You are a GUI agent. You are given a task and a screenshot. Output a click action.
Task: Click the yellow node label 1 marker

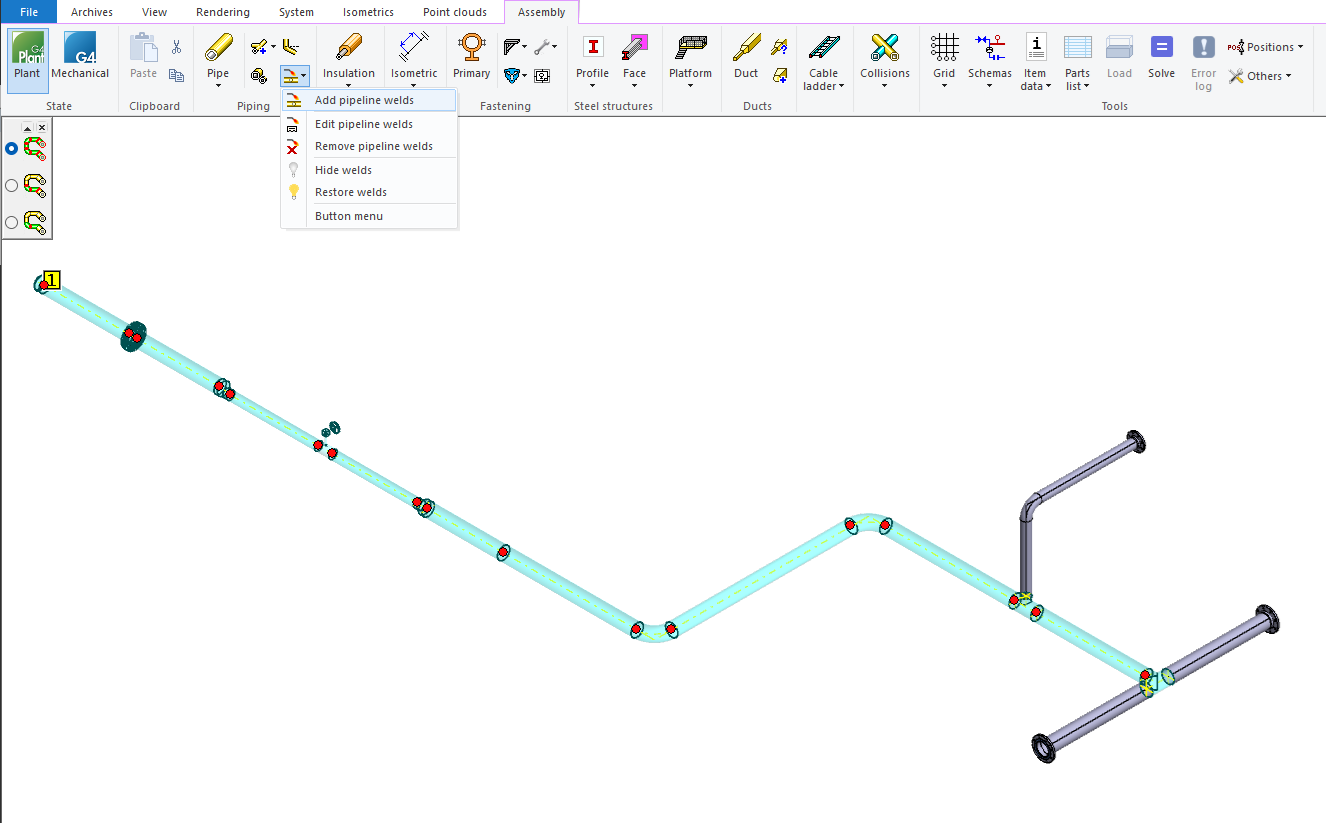point(53,279)
